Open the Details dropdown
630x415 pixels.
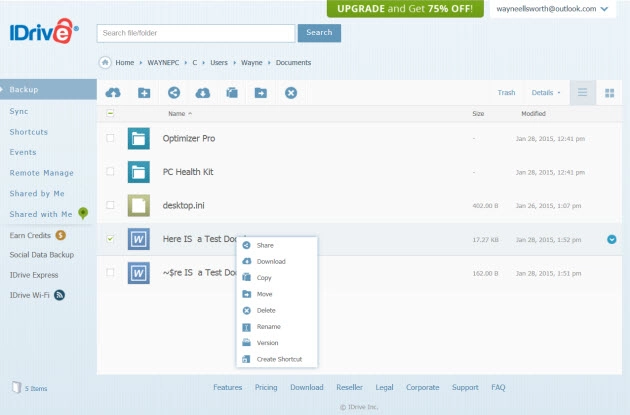pyautogui.click(x=546, y=93)
